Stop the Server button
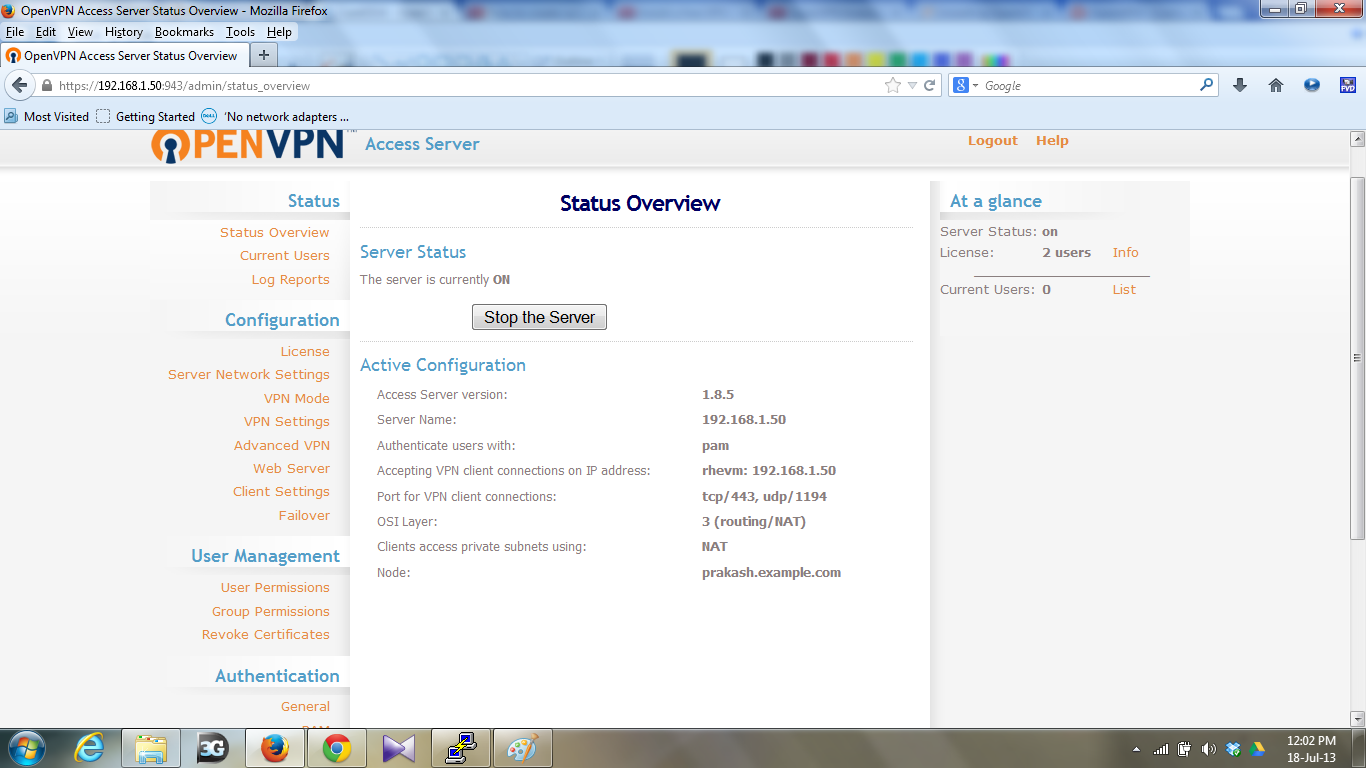The image size is (1366, 768). coord(539,317)
